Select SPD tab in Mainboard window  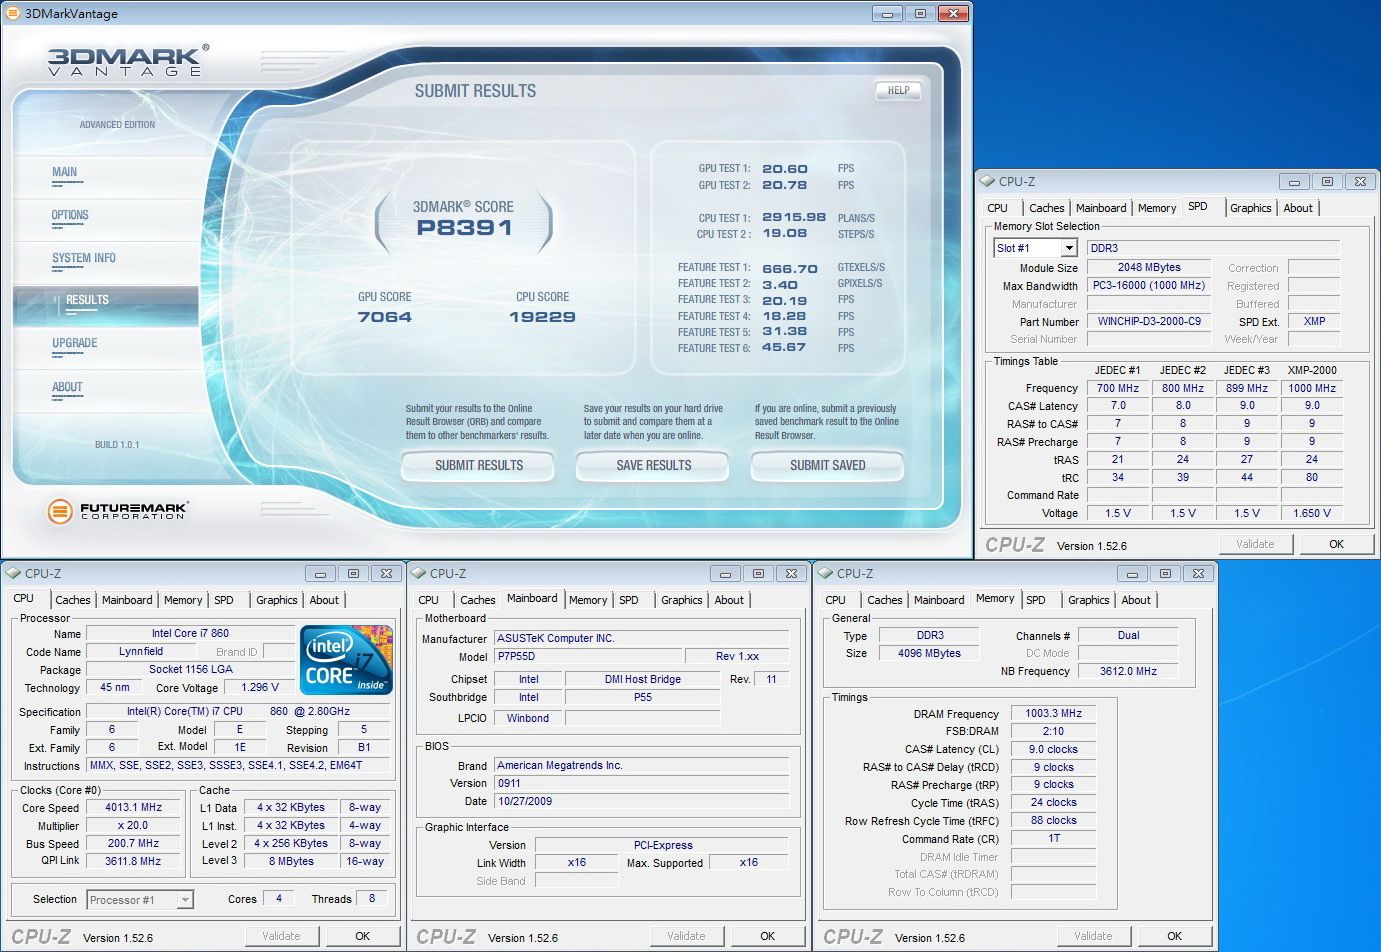point(629,600)
